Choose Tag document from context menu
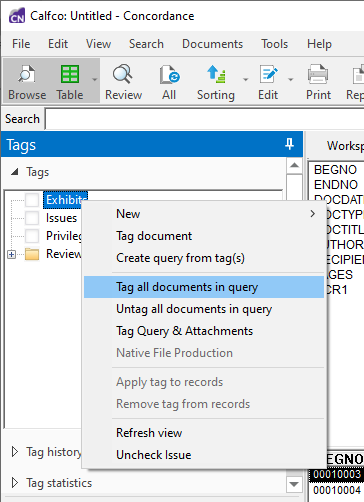Viewport: 364px width, 502px height. coord(204,236)
